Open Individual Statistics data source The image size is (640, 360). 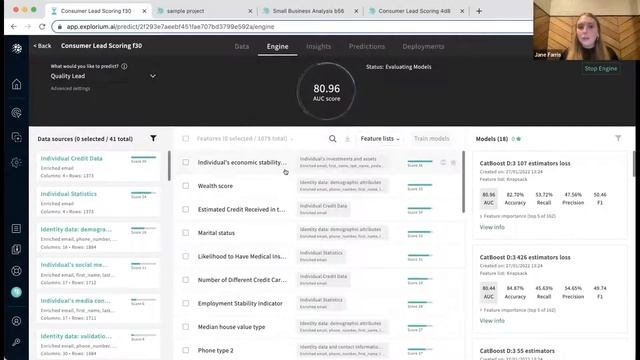pos(69,194)
